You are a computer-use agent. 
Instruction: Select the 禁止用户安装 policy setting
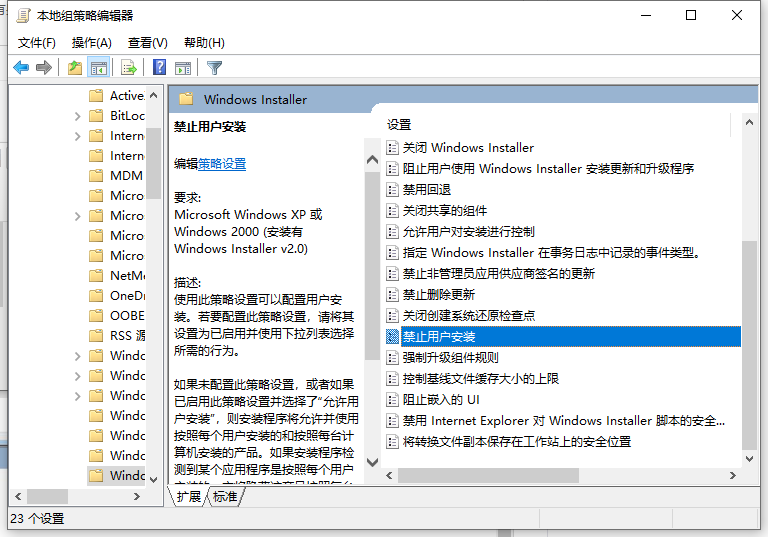click(439, 336)
